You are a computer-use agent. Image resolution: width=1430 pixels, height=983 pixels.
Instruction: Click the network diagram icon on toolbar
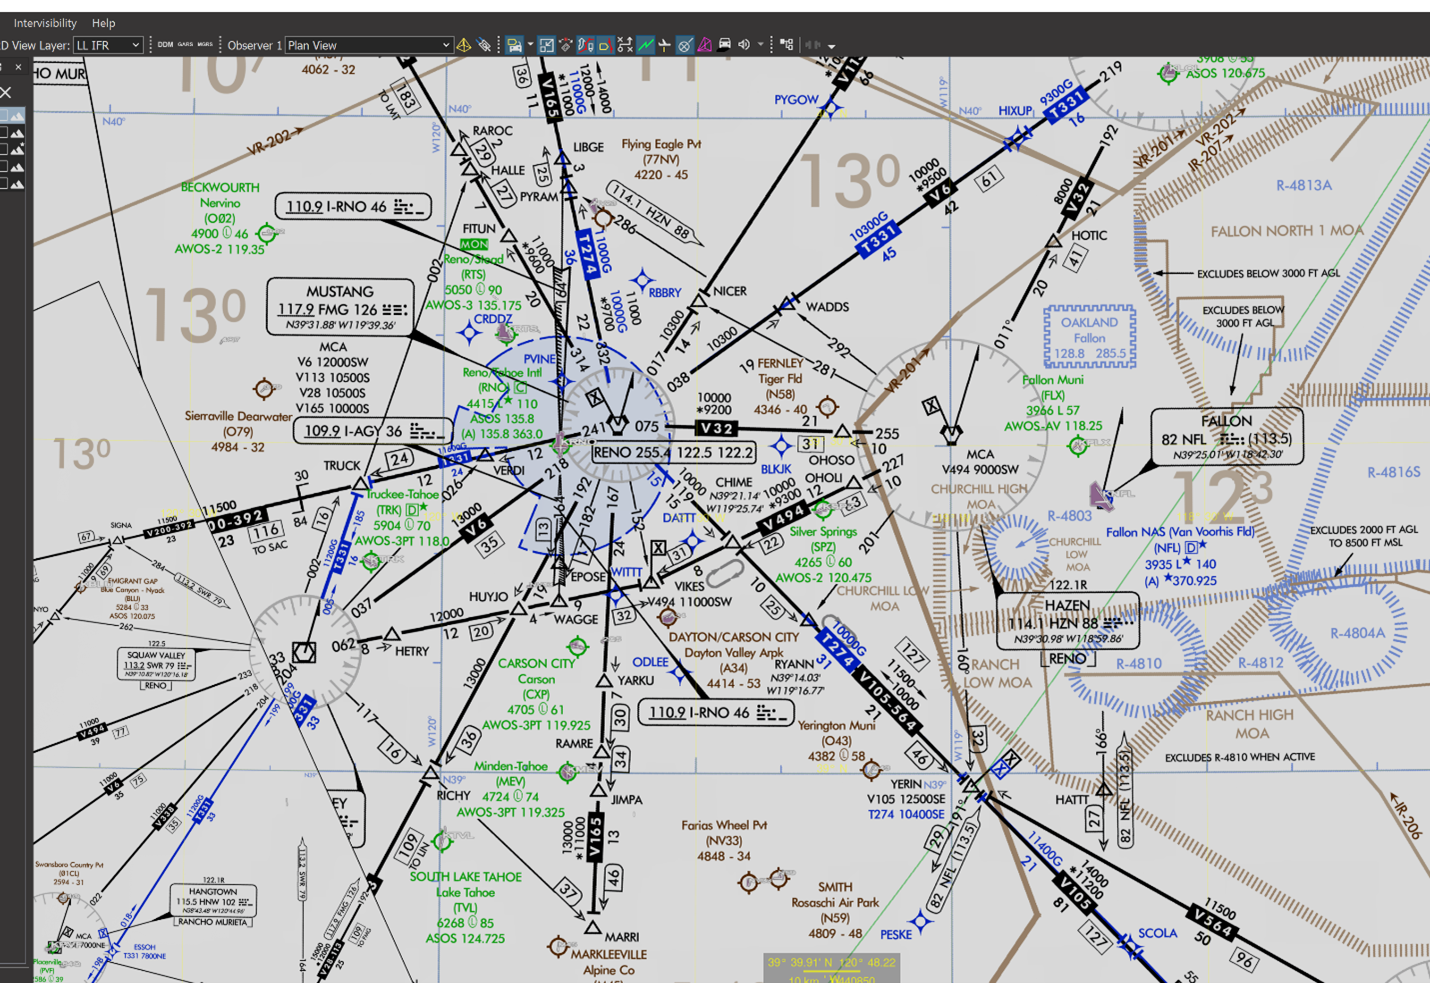click(788, 45)
